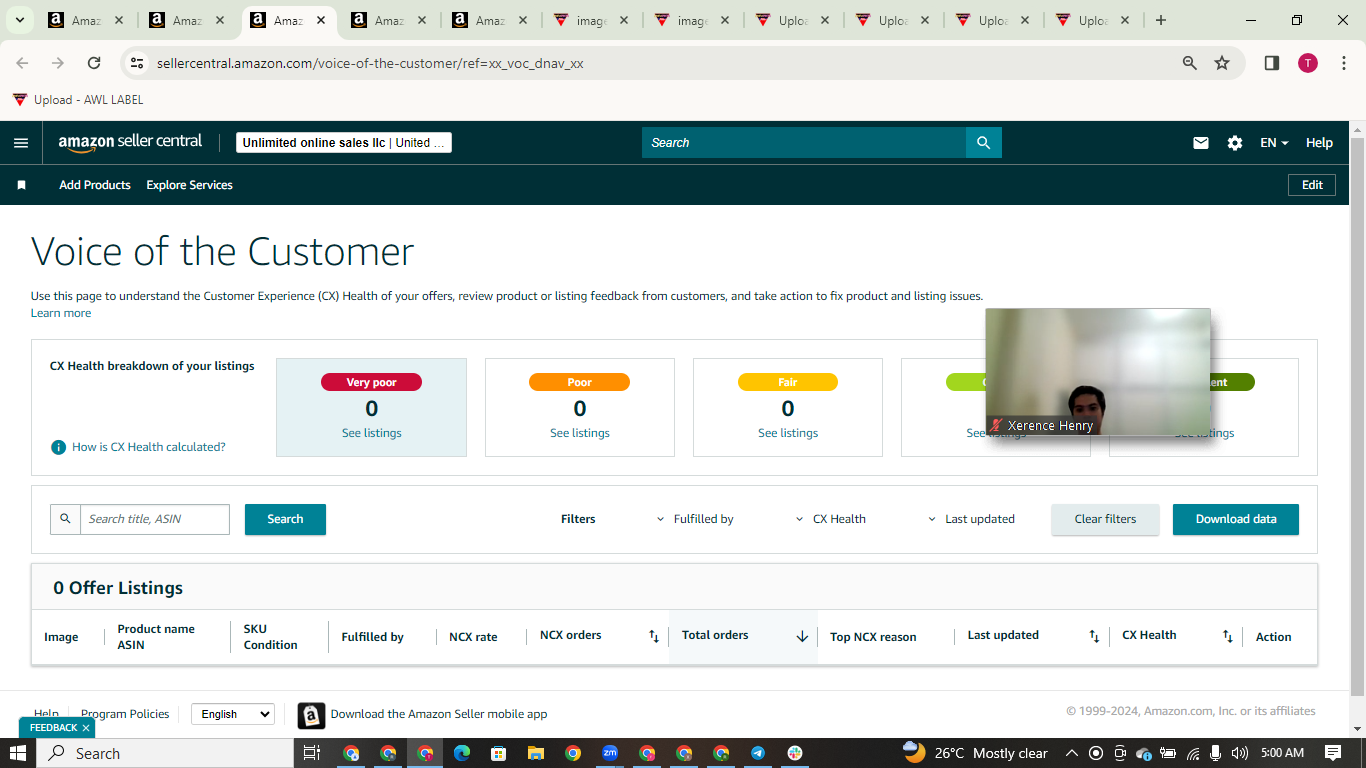The image size is (1366, 768).
Task: Sort listings by Last updated column
Action: 1094,636
